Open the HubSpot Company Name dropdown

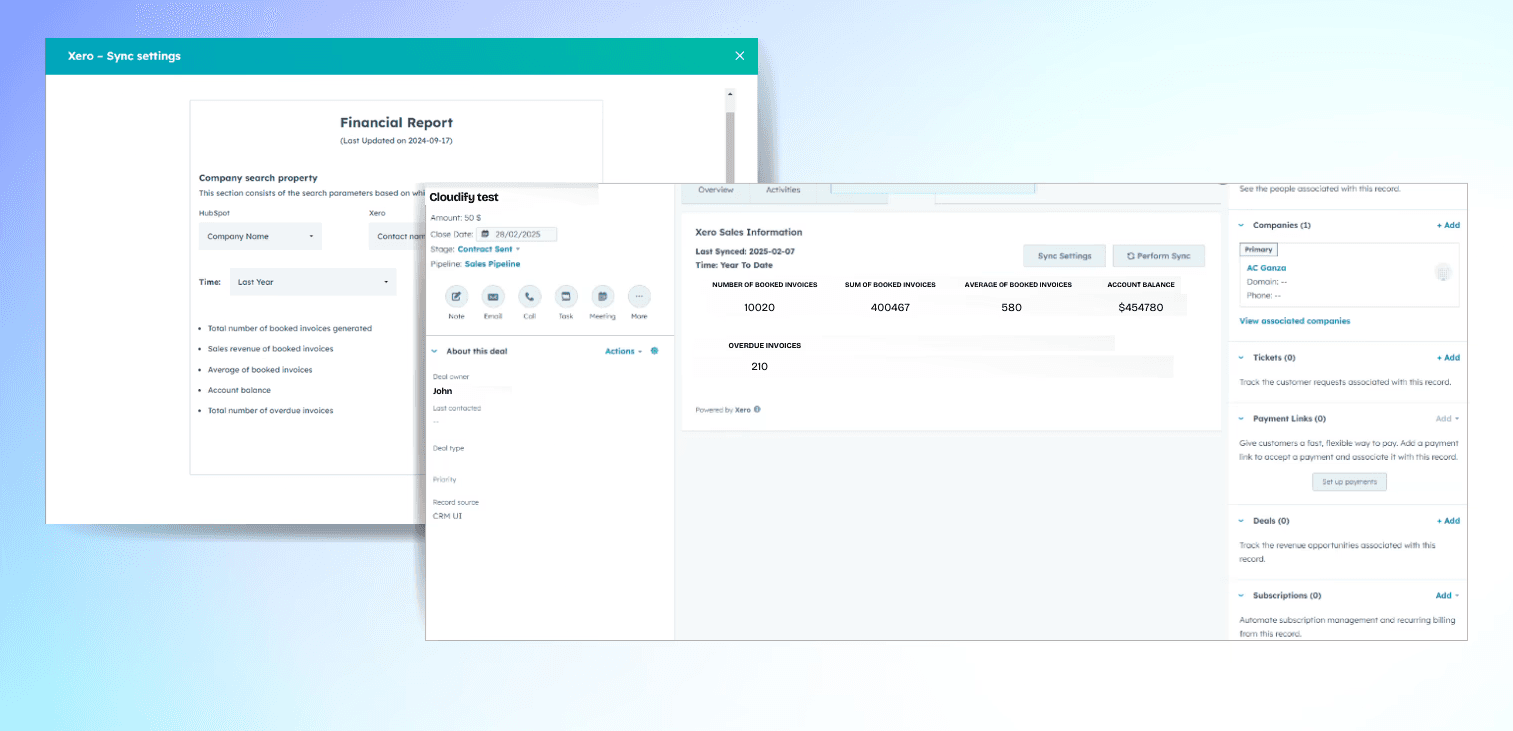coord(260,237)
